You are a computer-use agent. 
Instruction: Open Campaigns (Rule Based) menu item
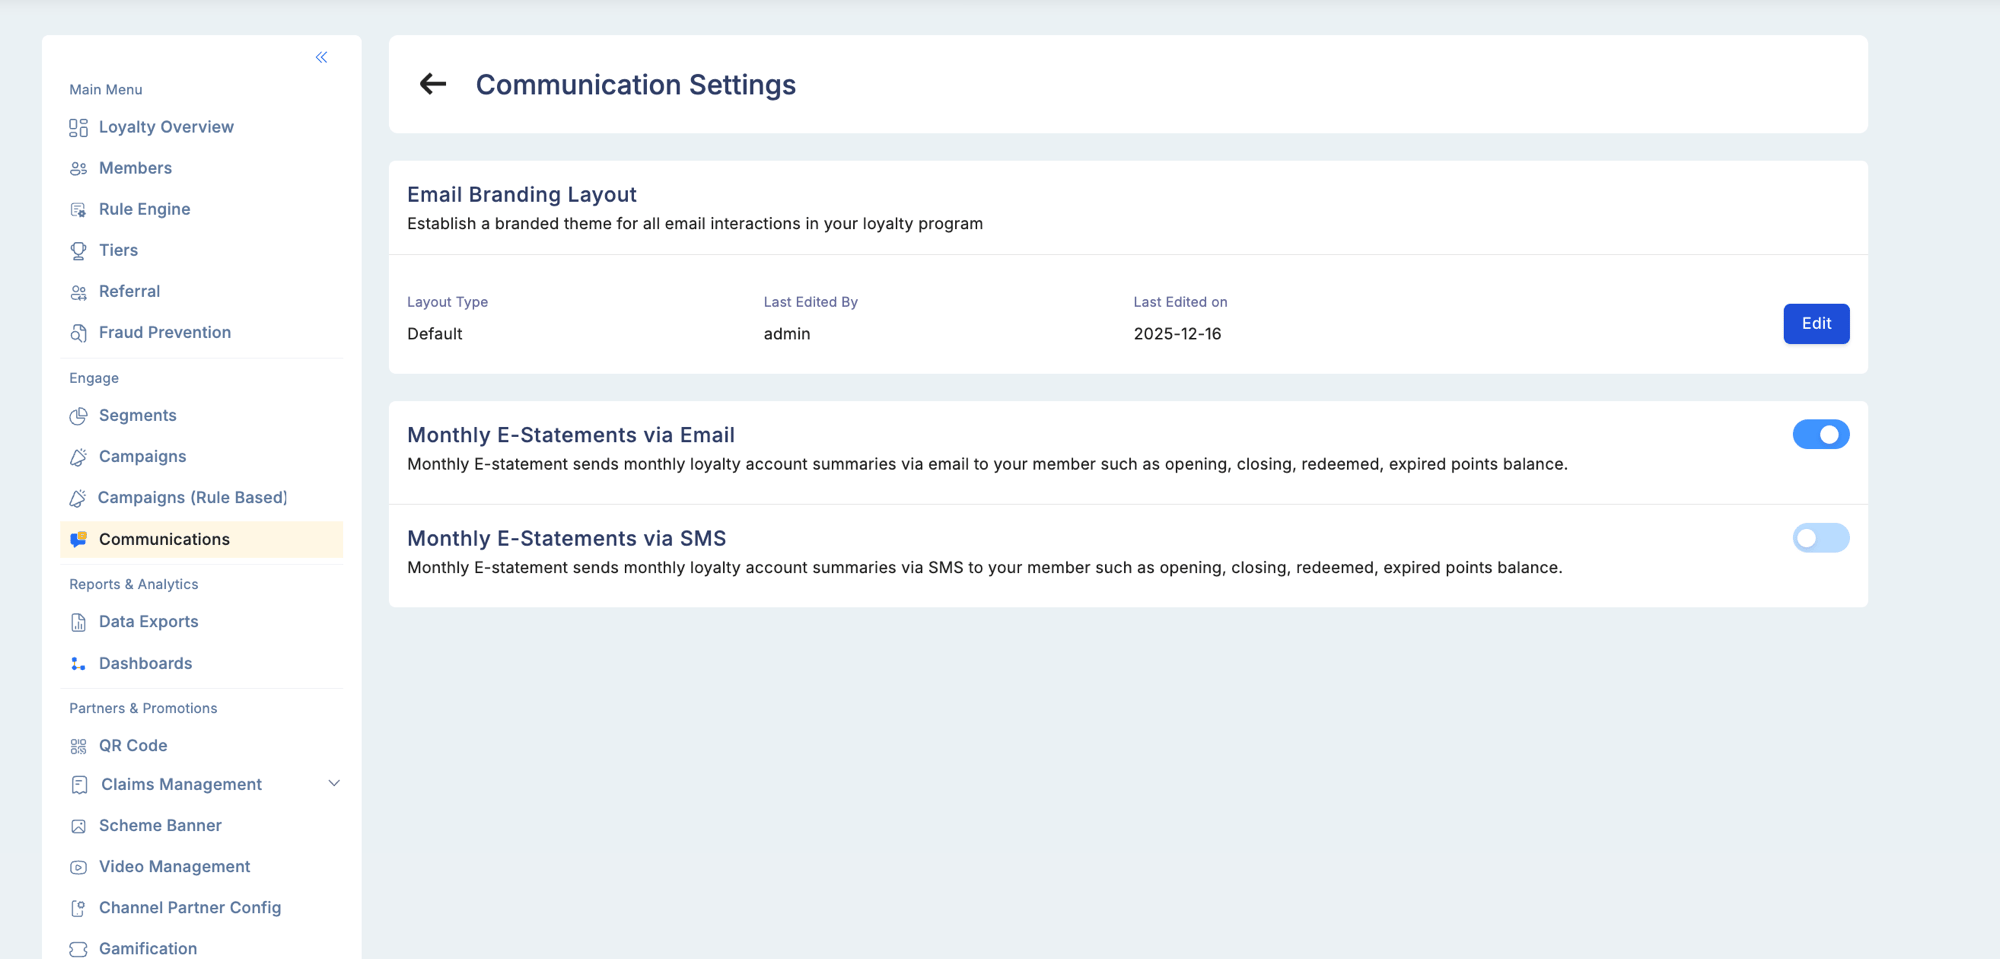tap(201, 497)
